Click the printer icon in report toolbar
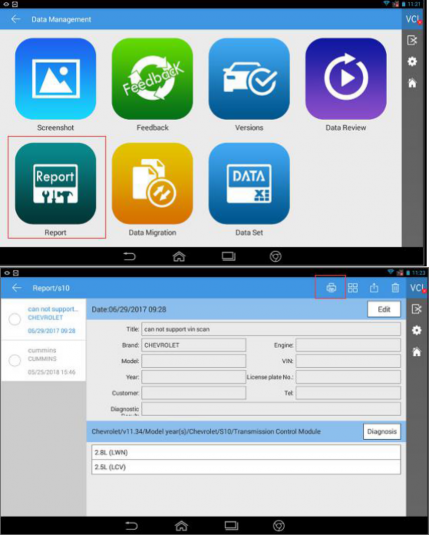The width and height of the screenshot is (429, 535). point(331,288)
